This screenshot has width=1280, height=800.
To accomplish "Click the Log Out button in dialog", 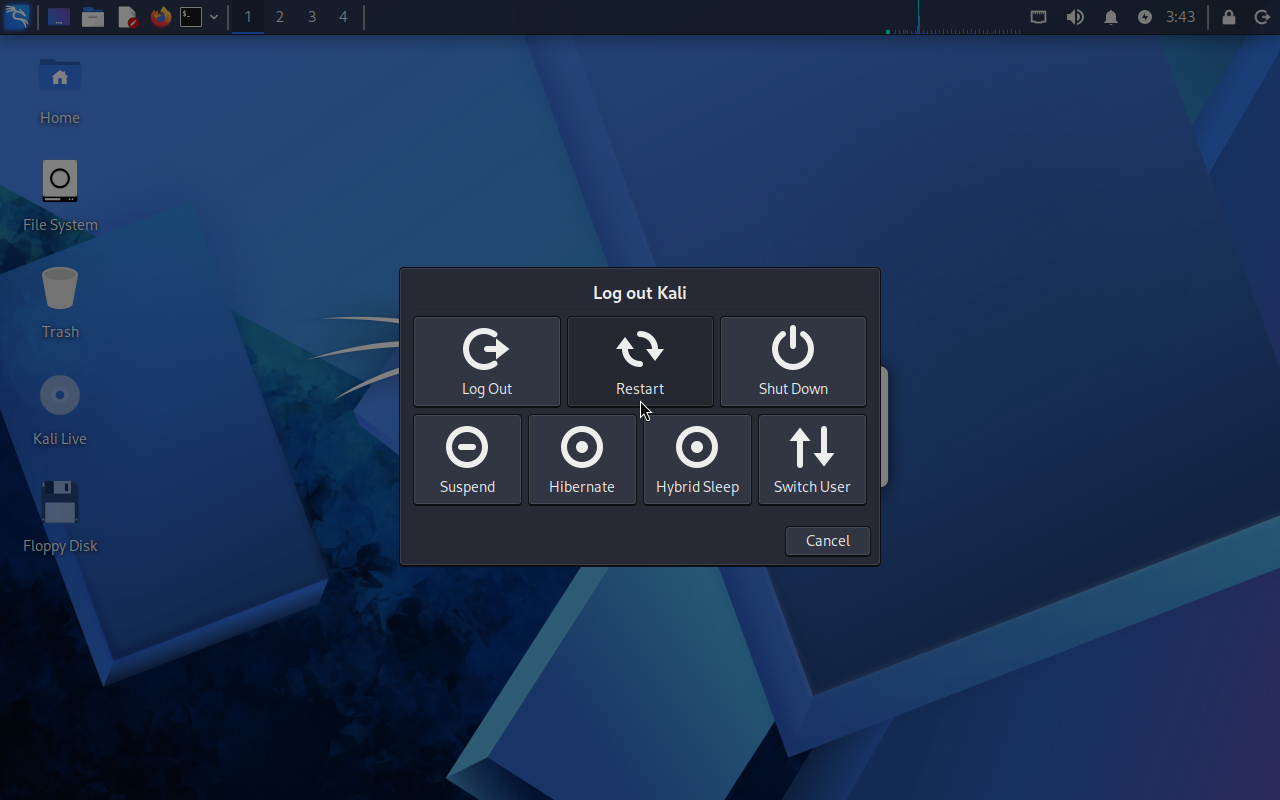I will (x=487, y=361).
